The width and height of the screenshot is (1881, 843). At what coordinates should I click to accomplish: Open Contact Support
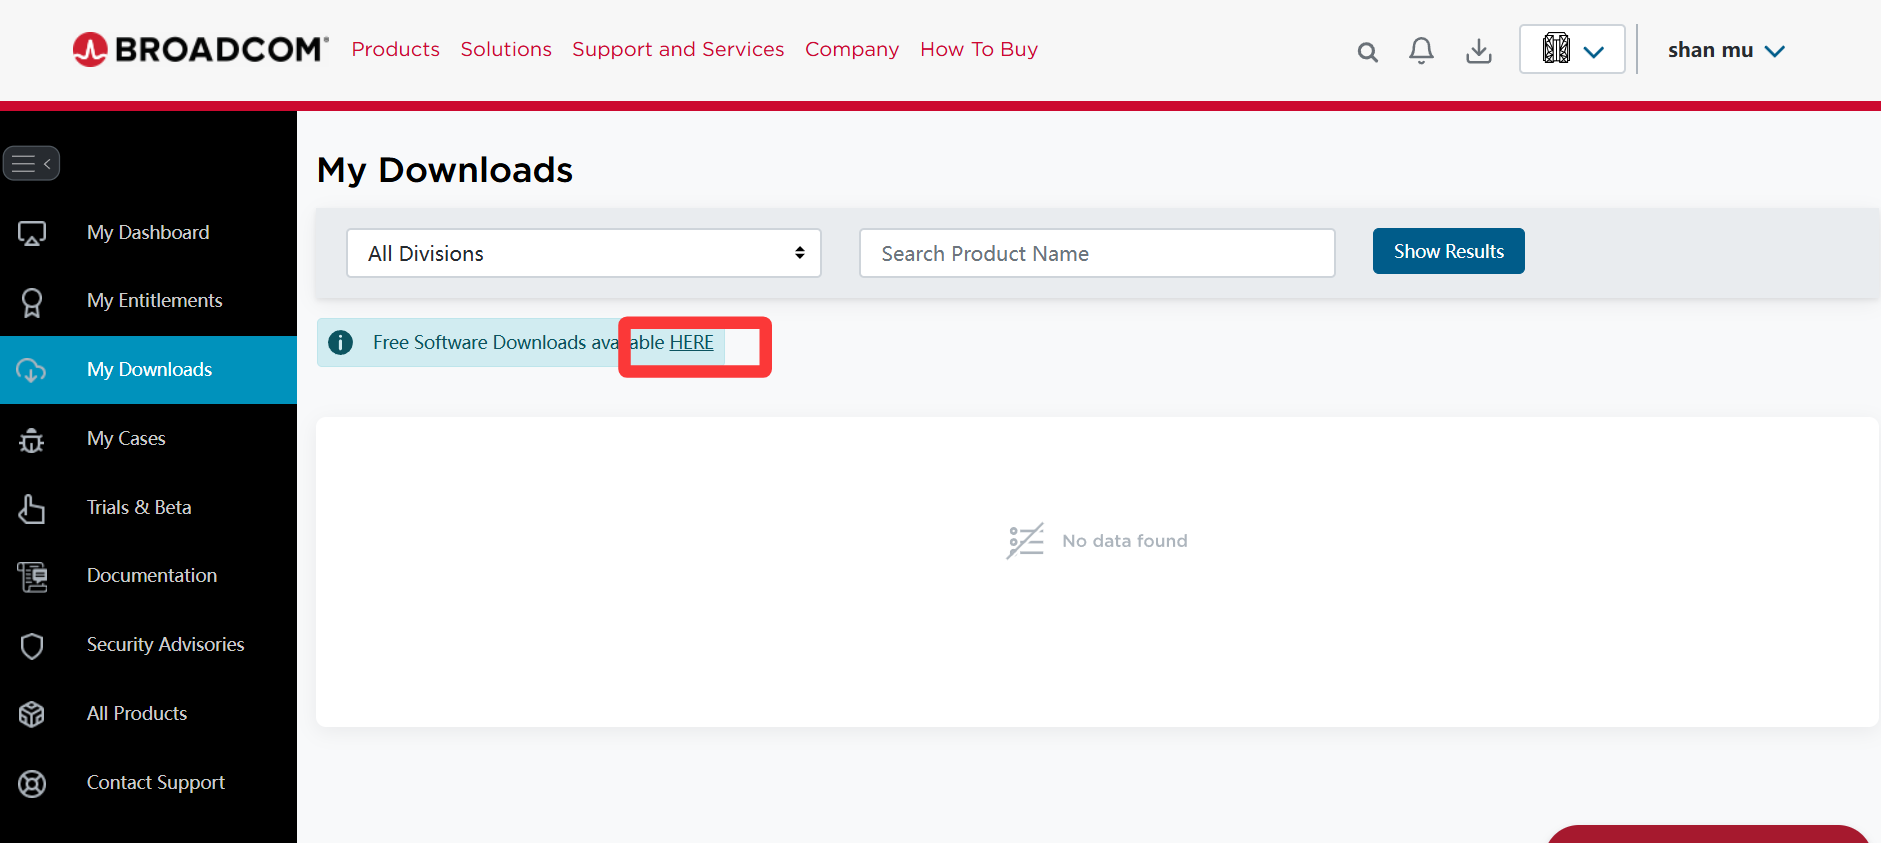148,782
